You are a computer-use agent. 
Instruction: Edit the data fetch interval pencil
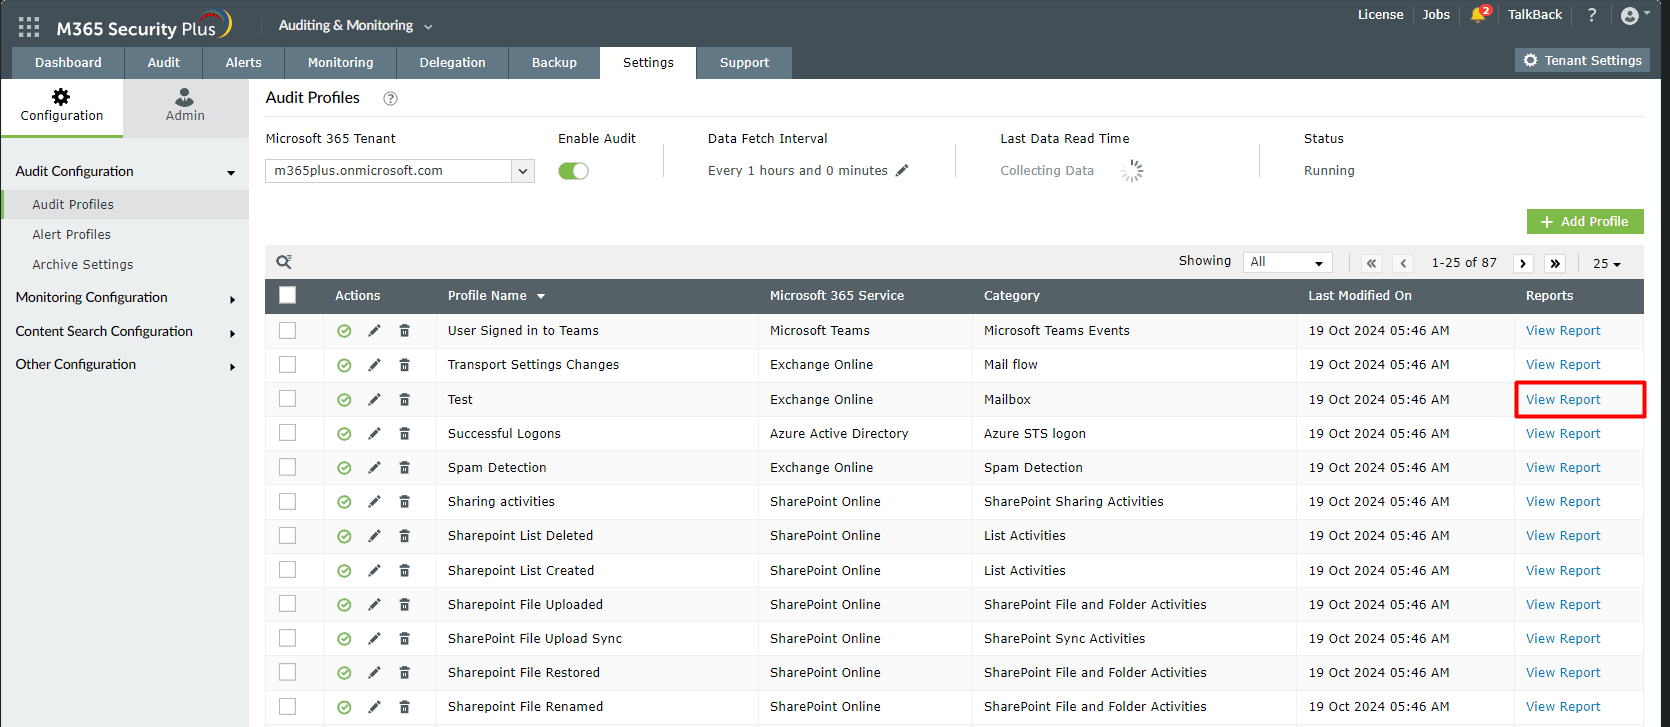click(x=902, y=170)
